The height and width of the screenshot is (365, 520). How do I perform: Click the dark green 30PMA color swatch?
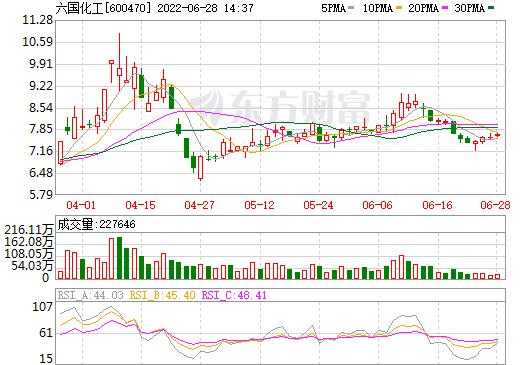click(x=491, y=7)
